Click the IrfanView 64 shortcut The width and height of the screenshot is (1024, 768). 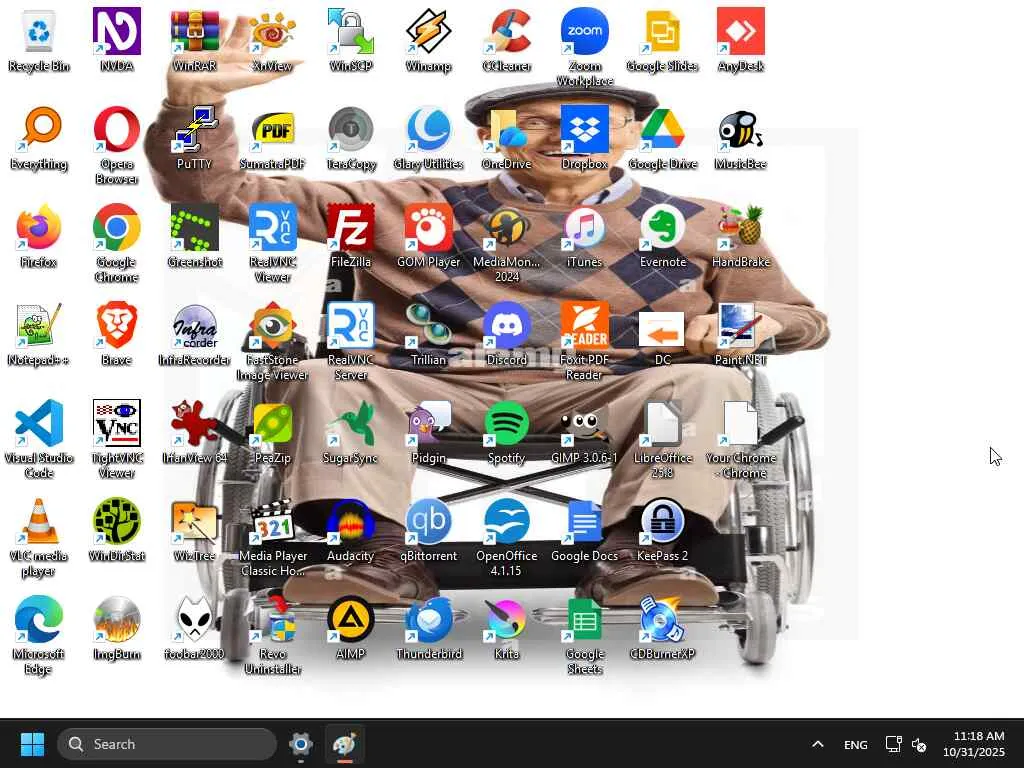pos(195,432)
